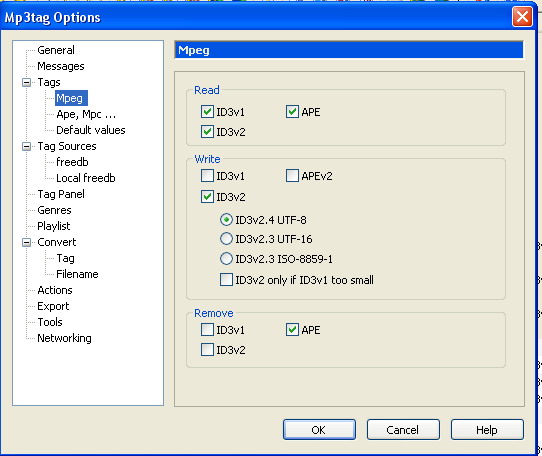Uncheck ID3v1 in the Read group
The image size is (542, 456).
[x=207, y=112]
